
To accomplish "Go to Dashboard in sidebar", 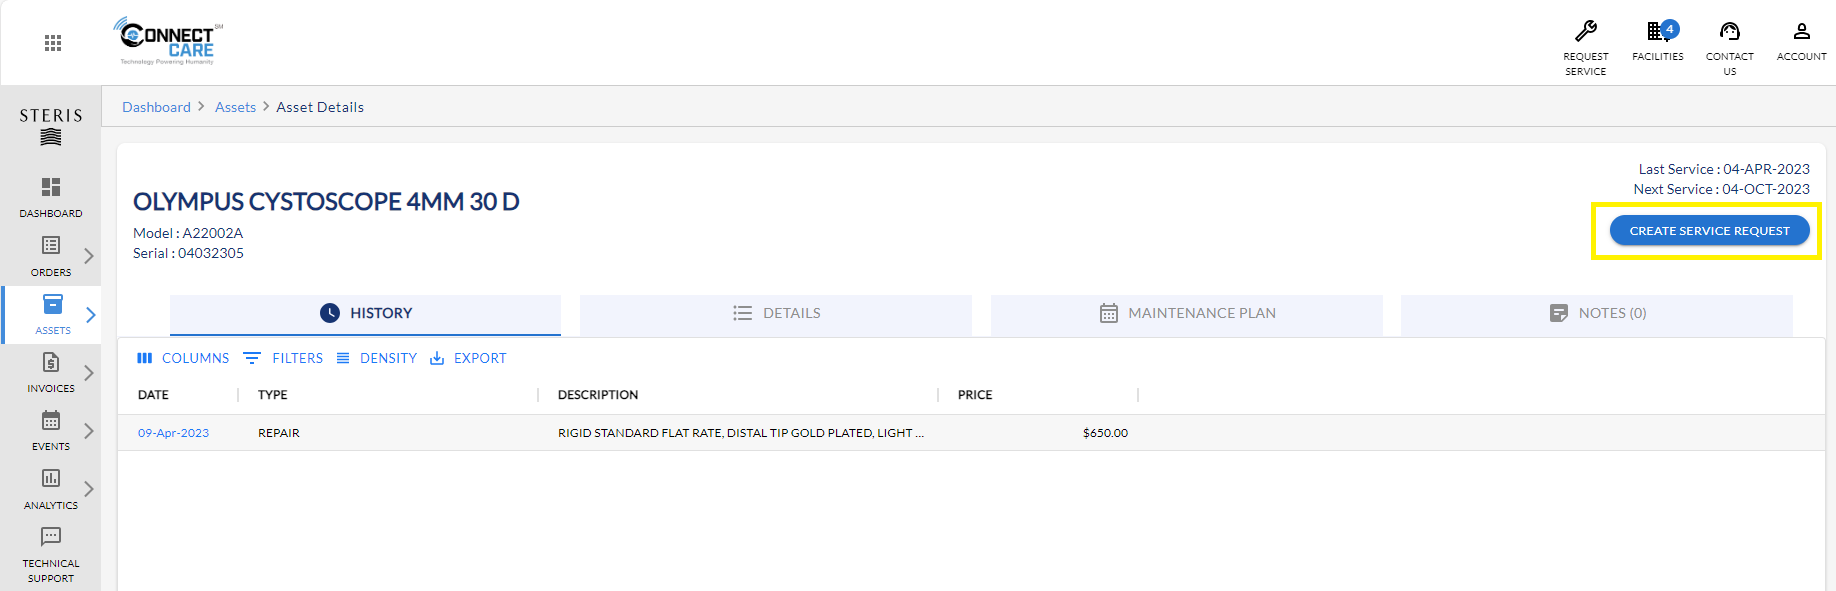I will tap(51, 198).
